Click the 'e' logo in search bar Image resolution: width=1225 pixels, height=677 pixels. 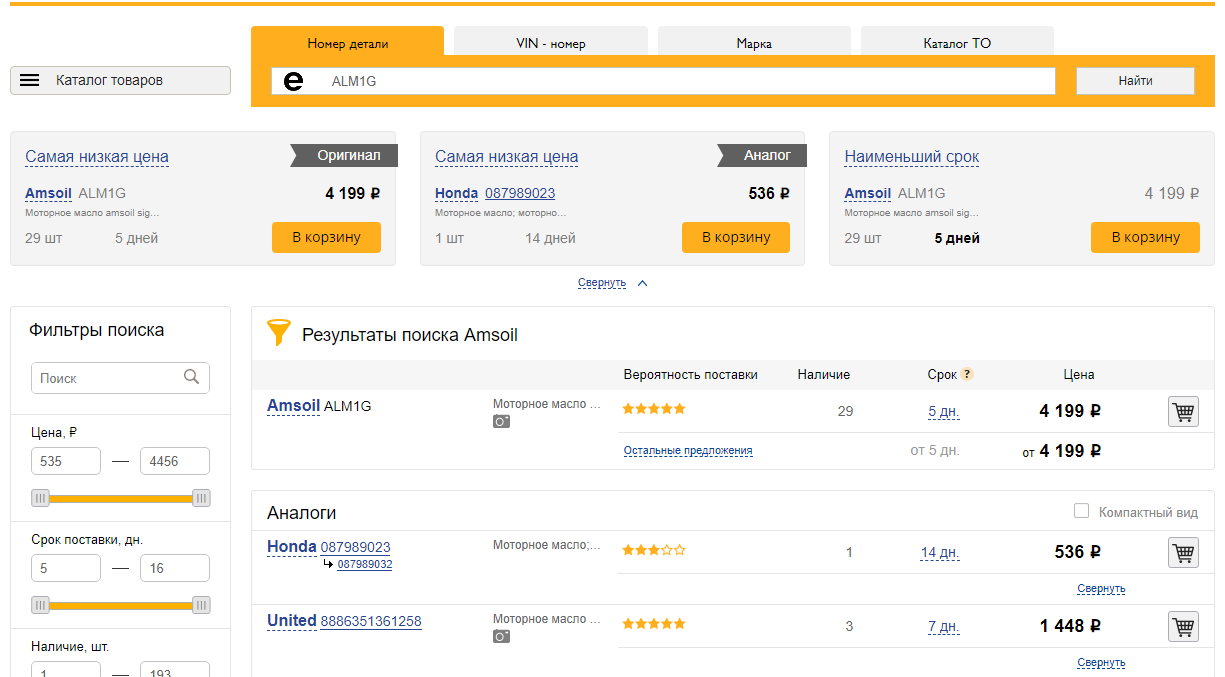point(293,81)
